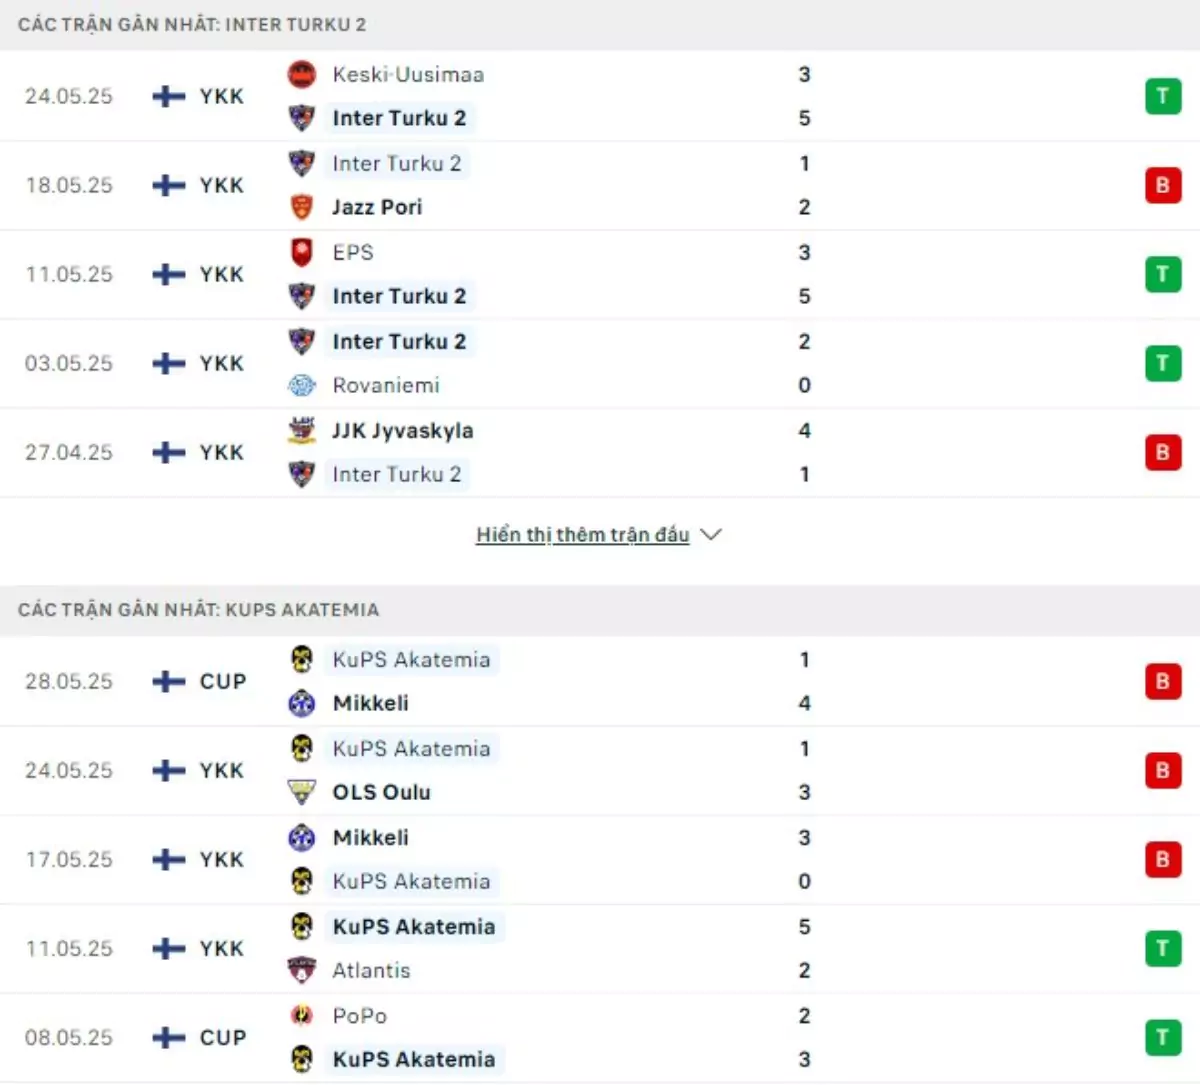The width and height of the screenshot is (1200, 1085).
Task: Click the green T badge for Keski-Uusimaa match
Action: coord(1162,96)
